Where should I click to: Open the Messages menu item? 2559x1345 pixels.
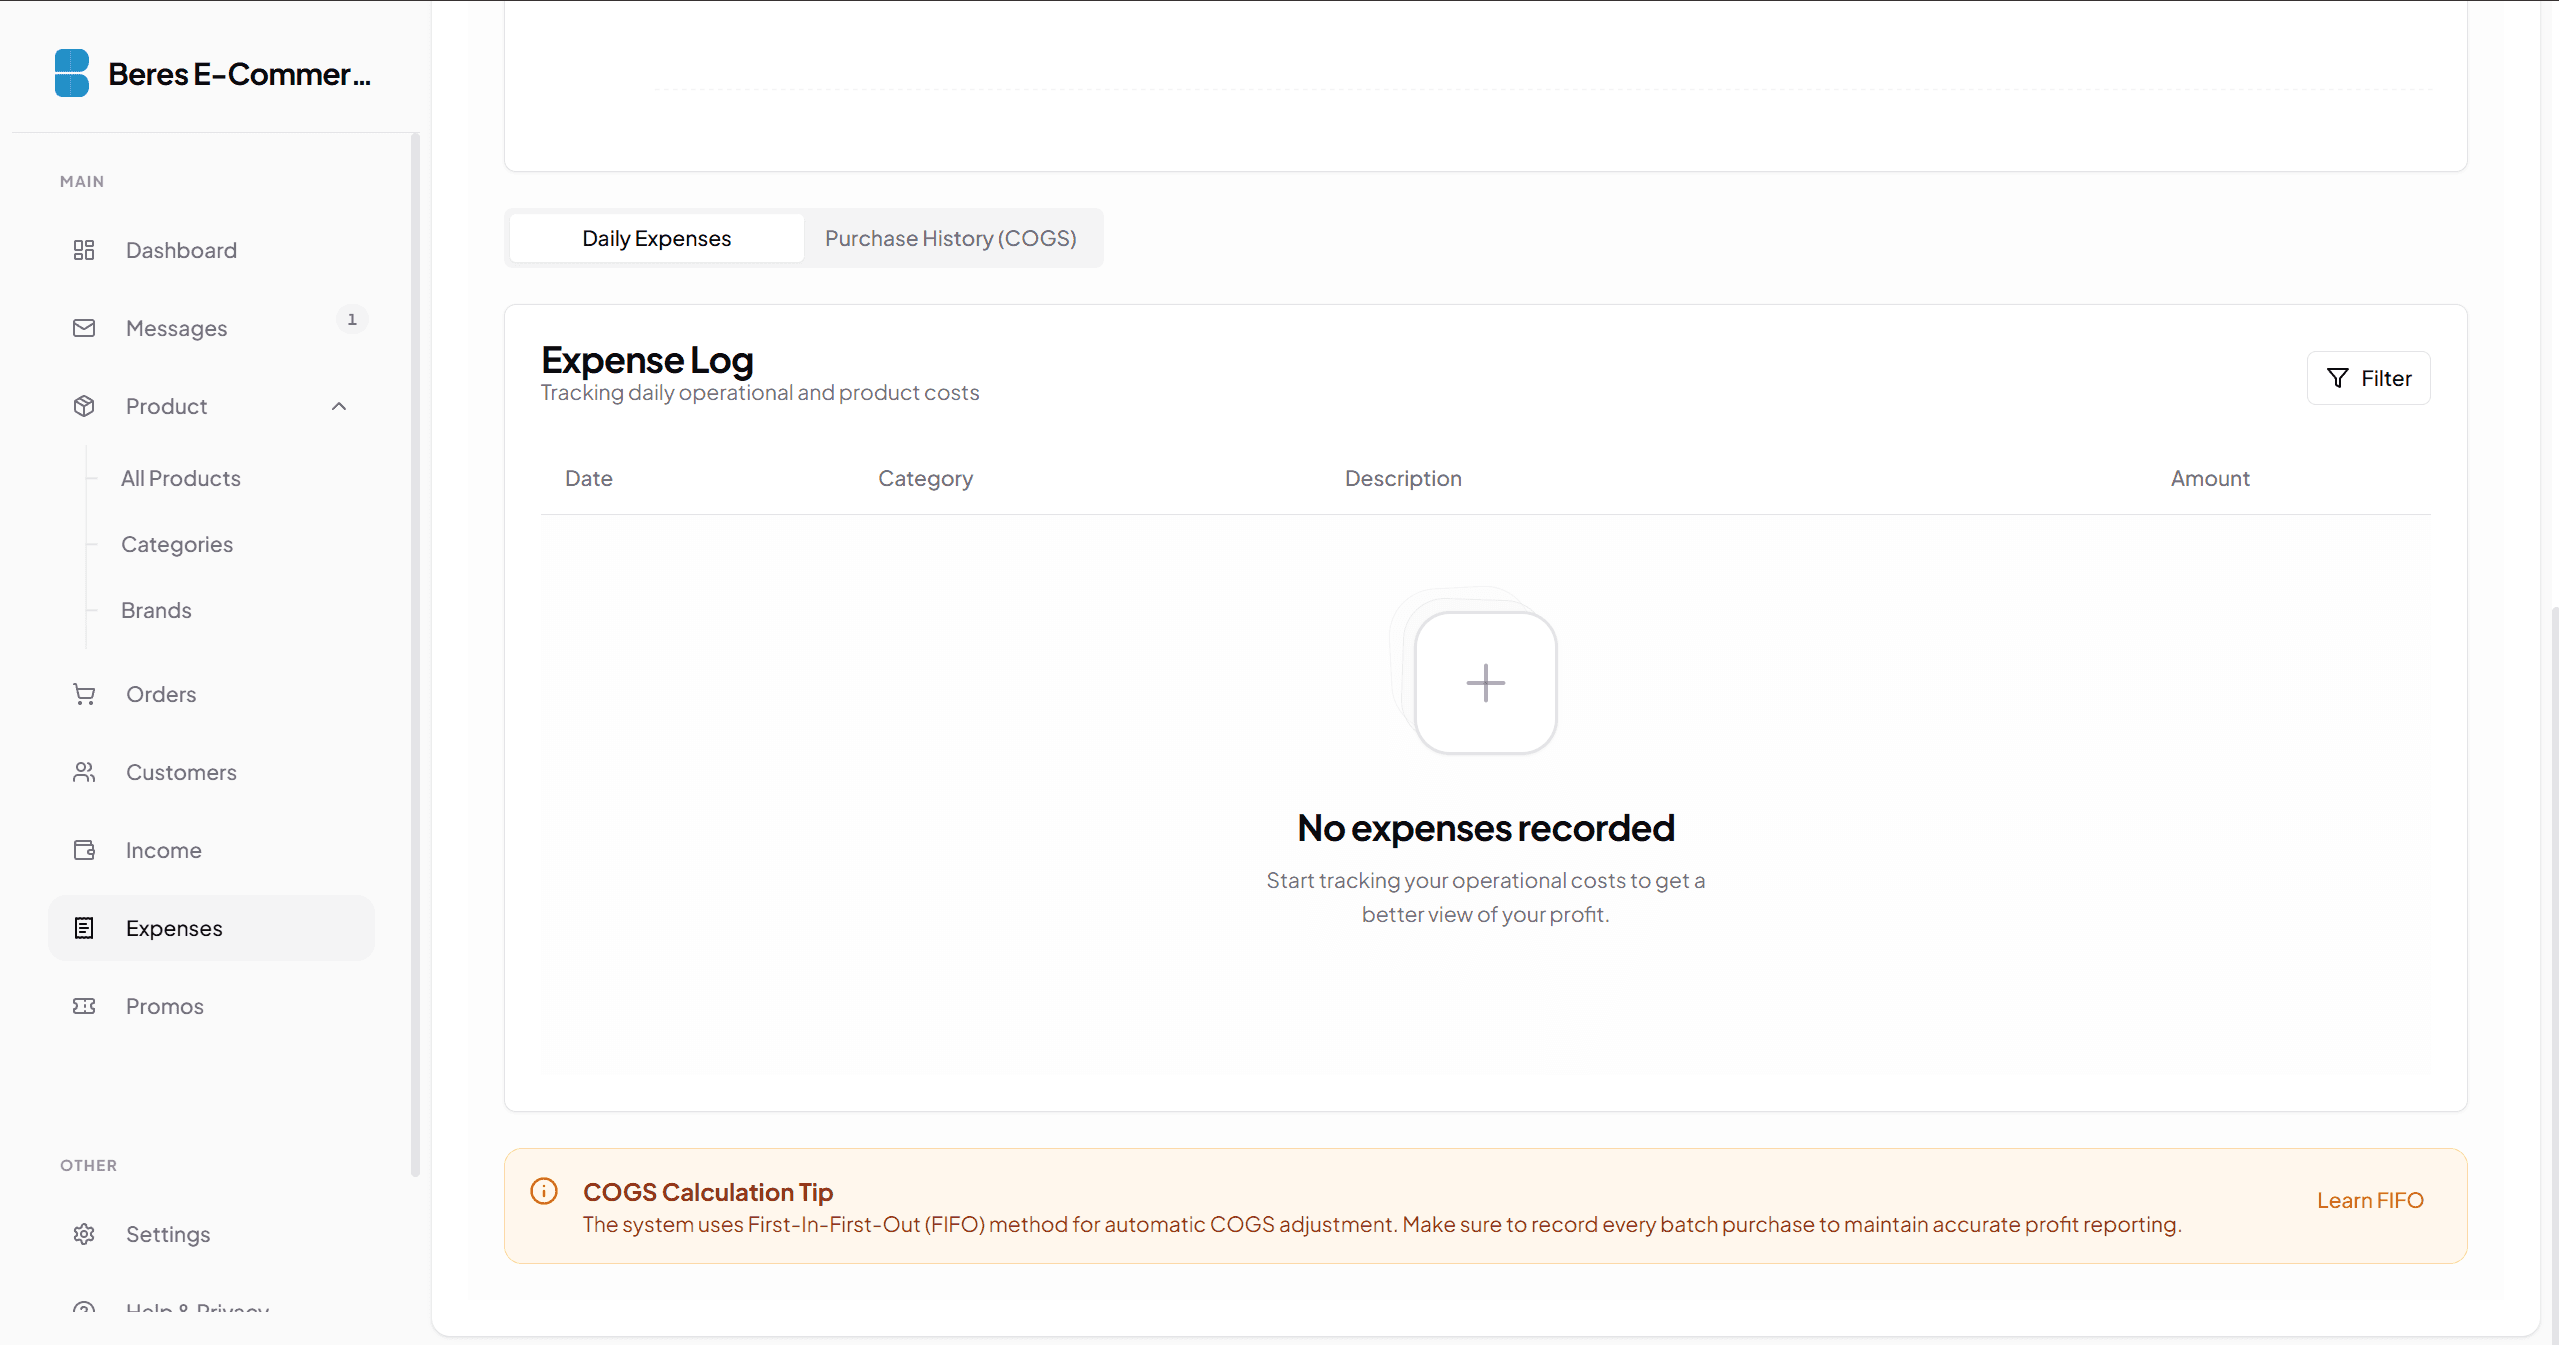tap(211, 328)
